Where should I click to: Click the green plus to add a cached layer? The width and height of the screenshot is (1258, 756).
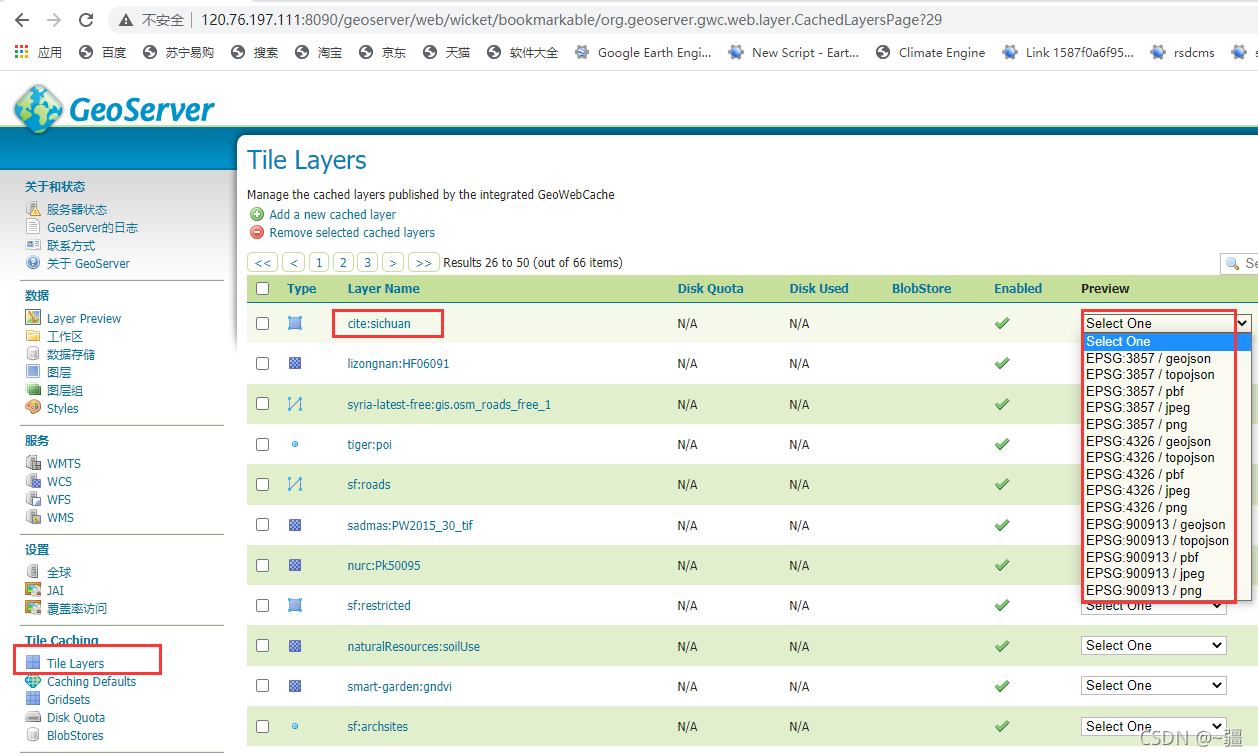pyautogui.click(x=259, y=214)
